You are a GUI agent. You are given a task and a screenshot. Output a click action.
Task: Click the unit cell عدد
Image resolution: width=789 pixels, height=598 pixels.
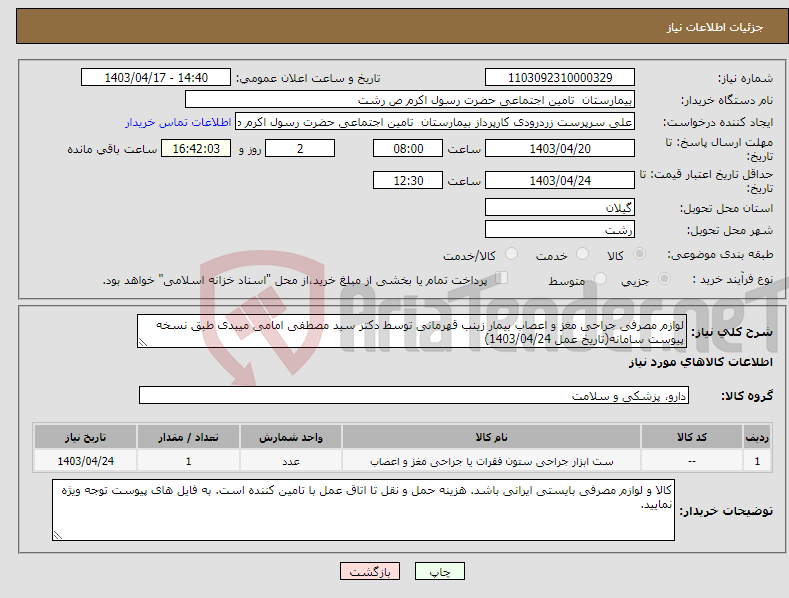pos(291,461)
